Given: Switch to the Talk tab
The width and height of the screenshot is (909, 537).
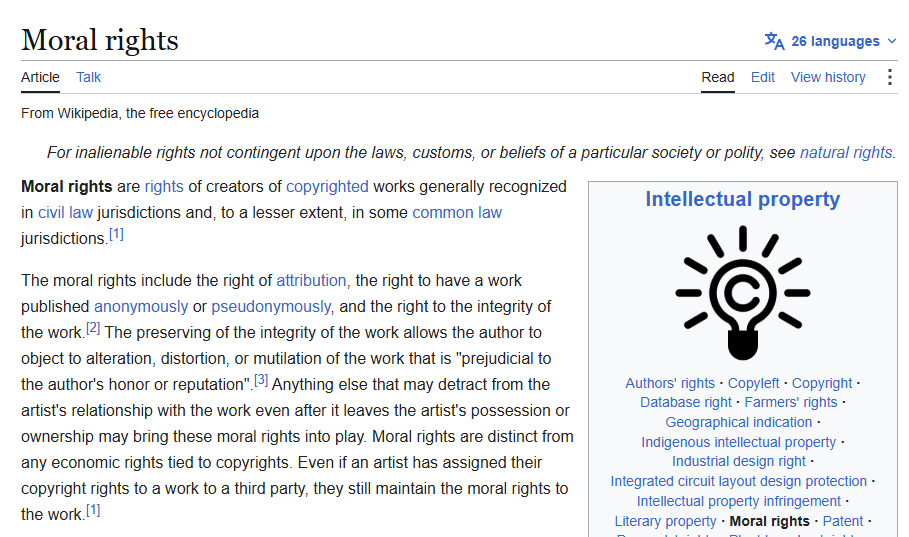Looking at the screenshot, I should (89, 77).
